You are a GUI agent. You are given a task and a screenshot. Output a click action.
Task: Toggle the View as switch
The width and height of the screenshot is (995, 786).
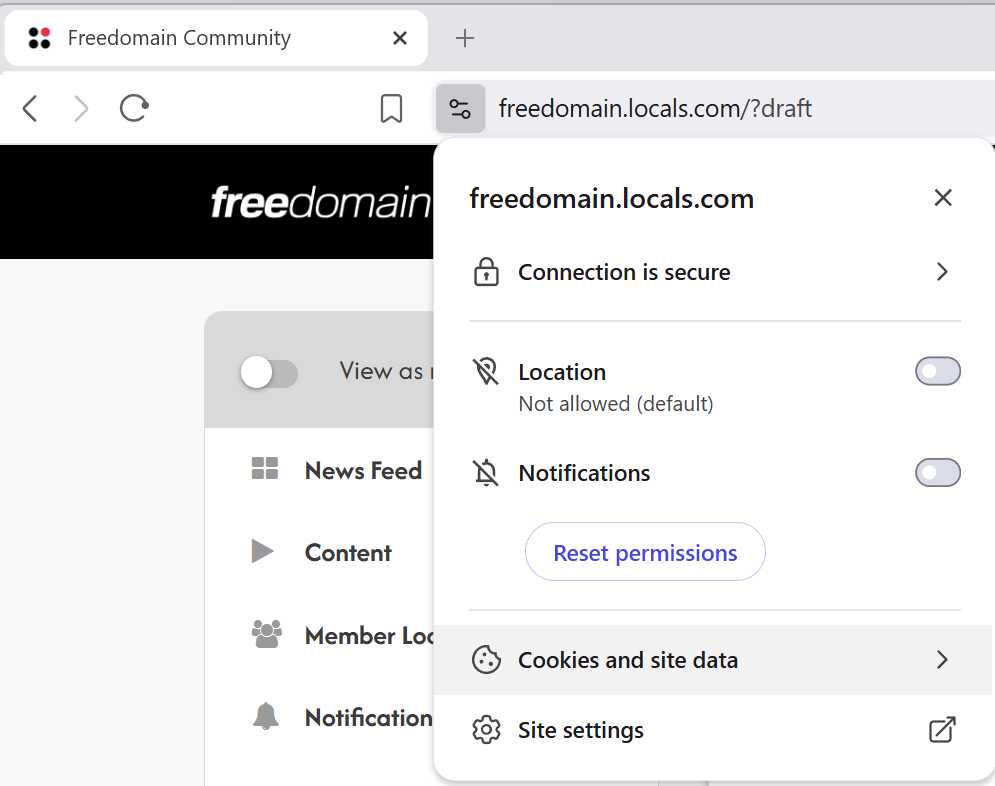tap(268, 373)
